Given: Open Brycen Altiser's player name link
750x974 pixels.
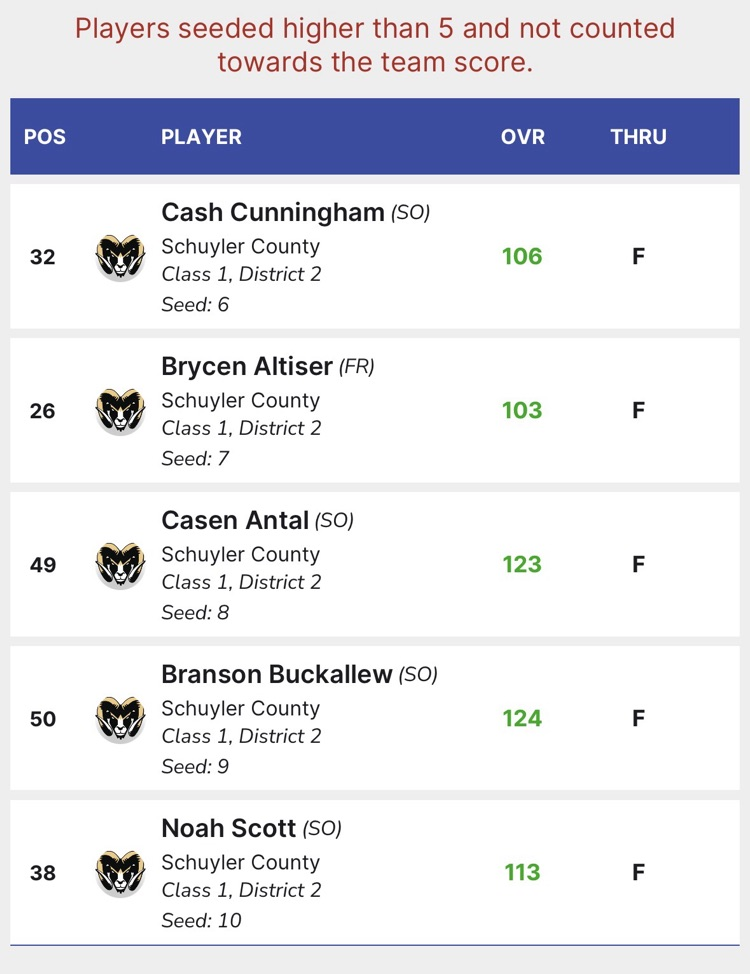Looking at the screenshot, I should (x=246, y=367).
